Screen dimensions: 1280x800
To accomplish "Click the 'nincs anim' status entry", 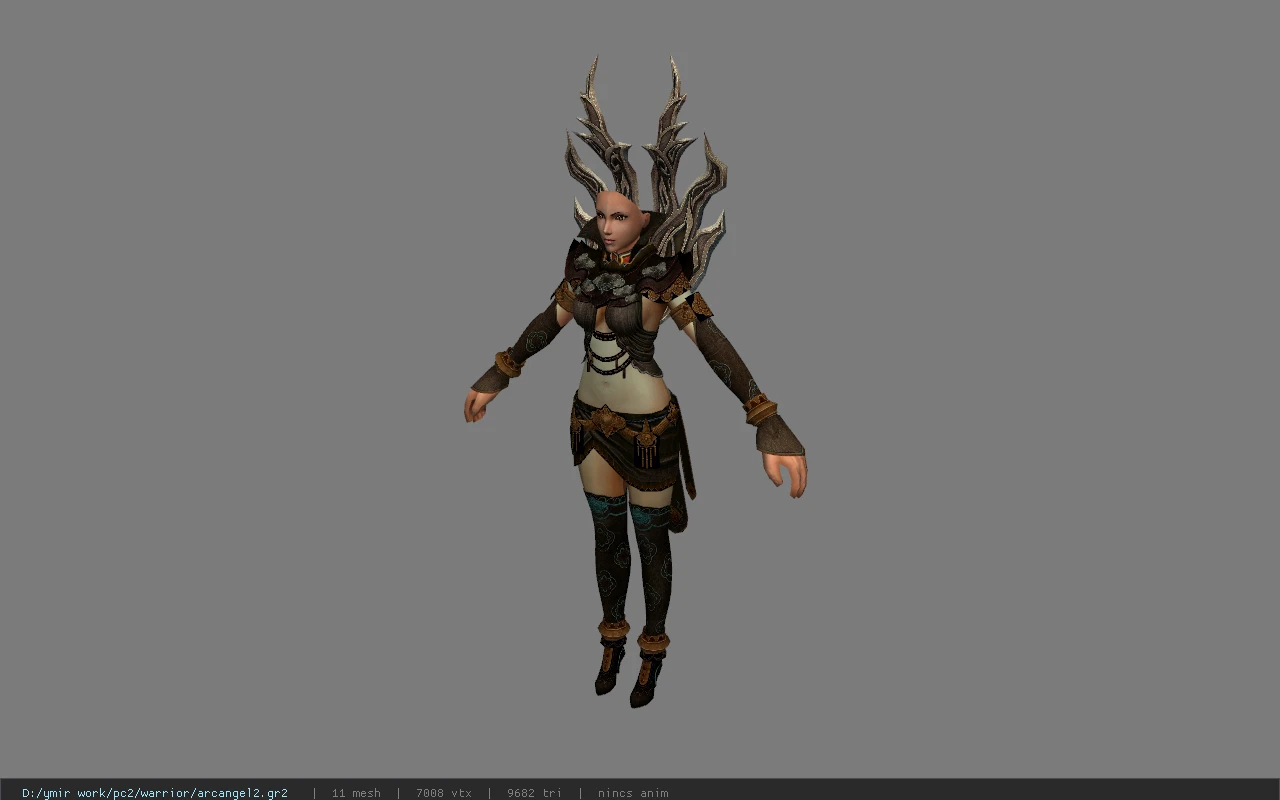I will pyautogui.click(x=633, y=793).
